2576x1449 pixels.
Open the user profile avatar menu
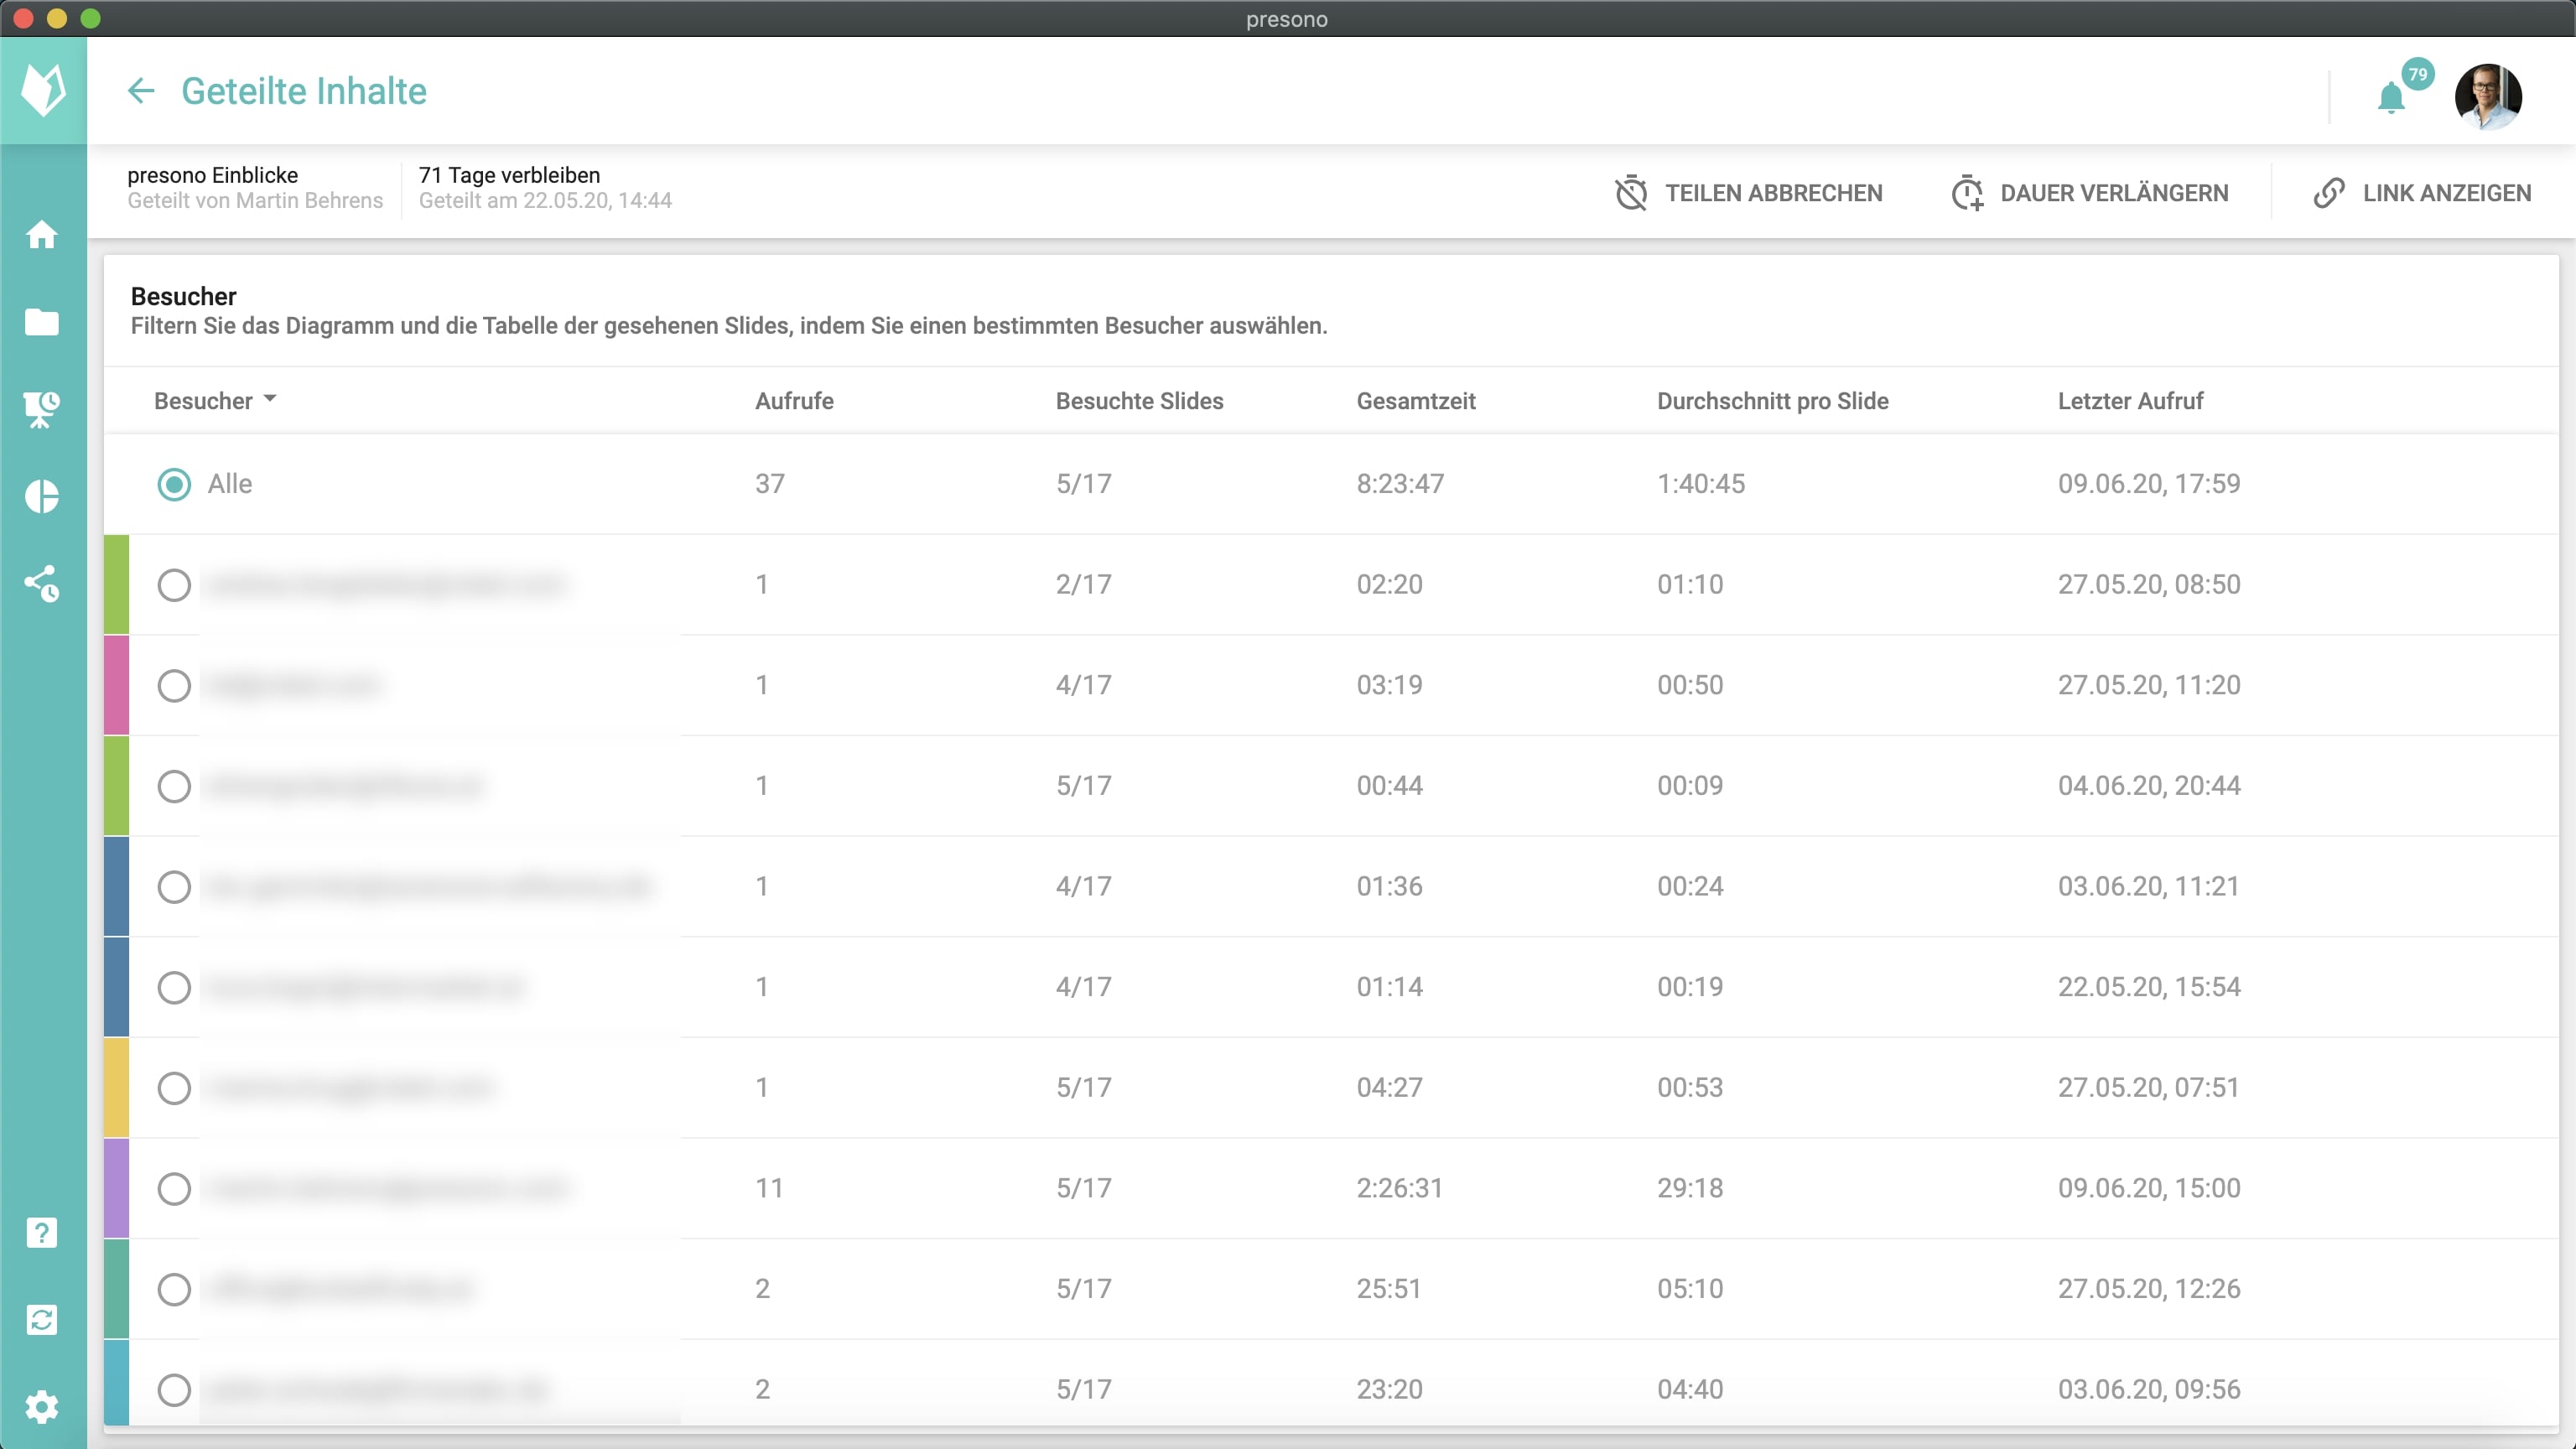[2487, 97]
